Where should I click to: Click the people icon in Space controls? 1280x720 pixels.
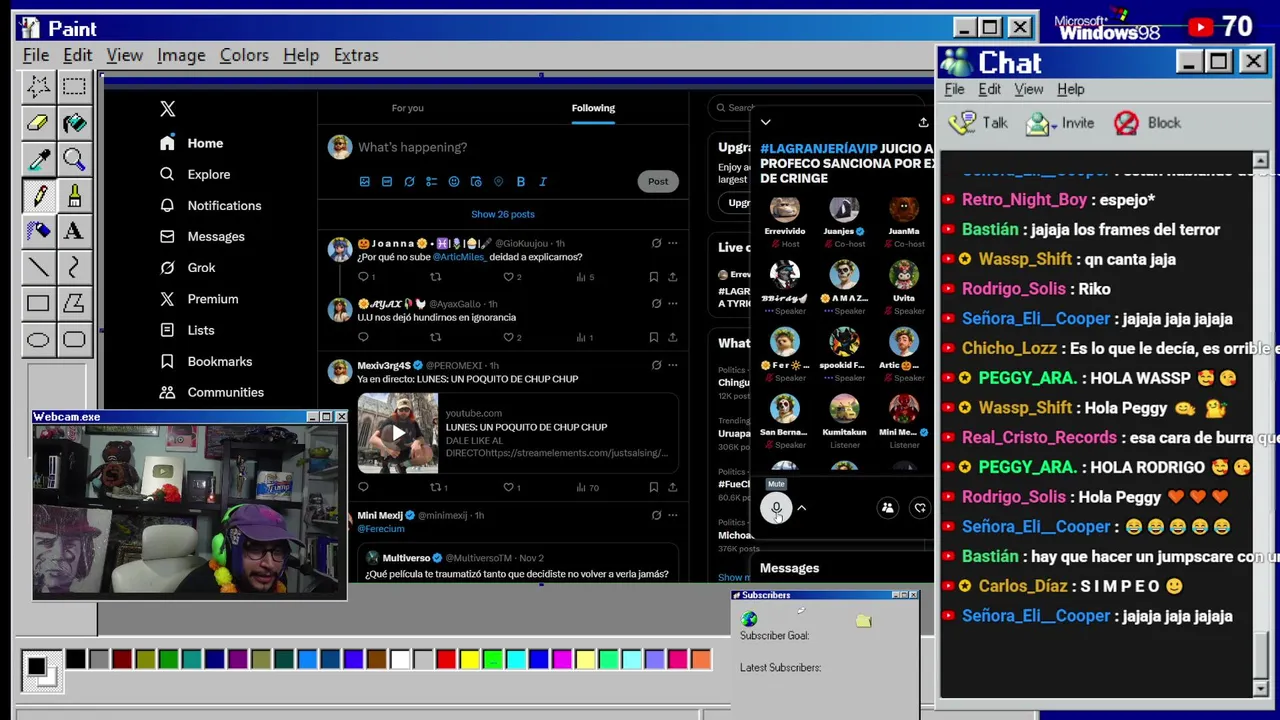tap(887, 508)
